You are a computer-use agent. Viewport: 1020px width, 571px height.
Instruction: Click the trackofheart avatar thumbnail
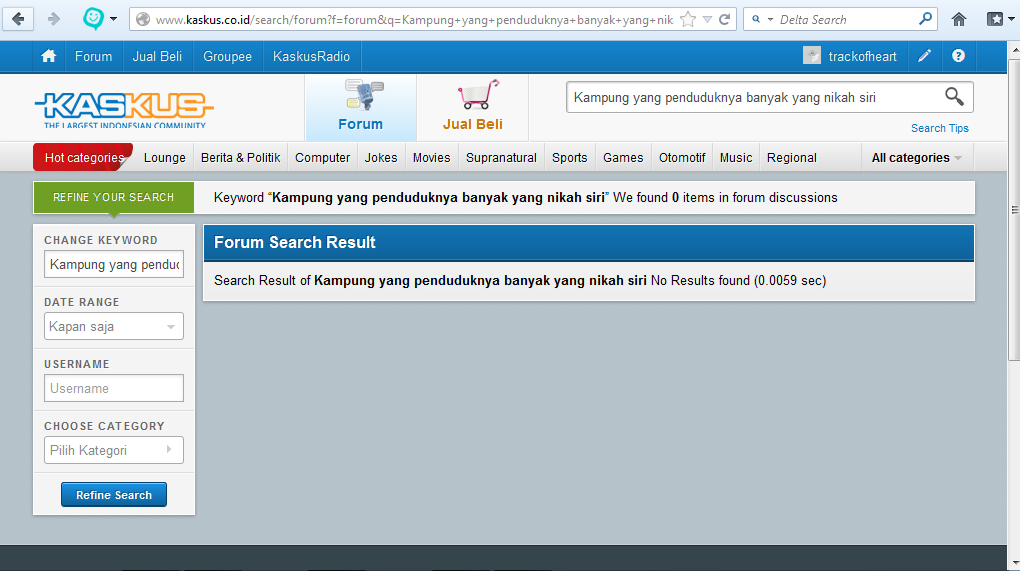tap(812, 56)
